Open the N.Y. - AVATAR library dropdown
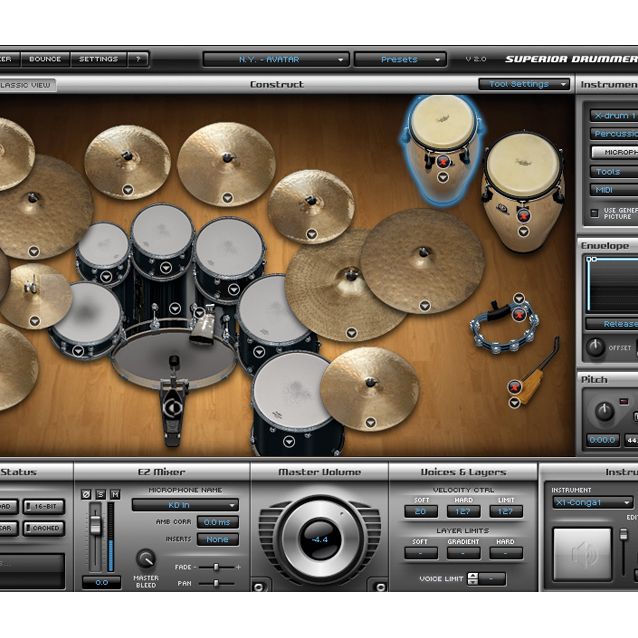The height and width of the screenshot is (638, 638). pos(275,59)
